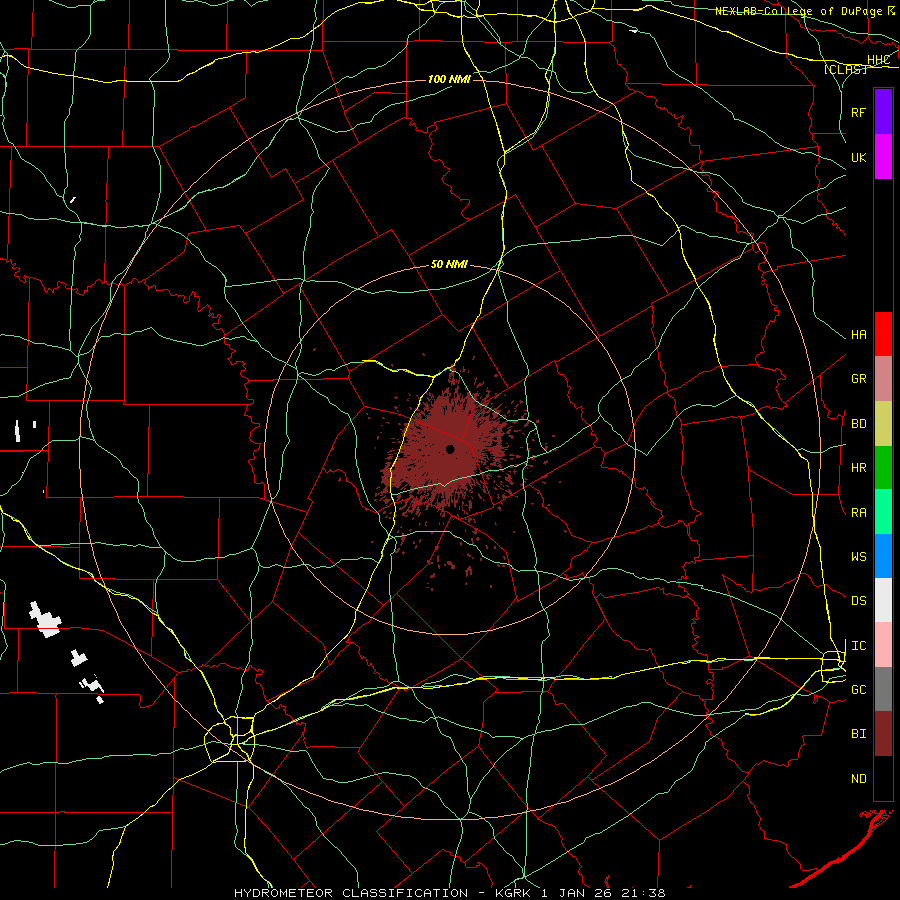Select the BD yellow legend block
This screenshot has width=900, height=900.
883,424
